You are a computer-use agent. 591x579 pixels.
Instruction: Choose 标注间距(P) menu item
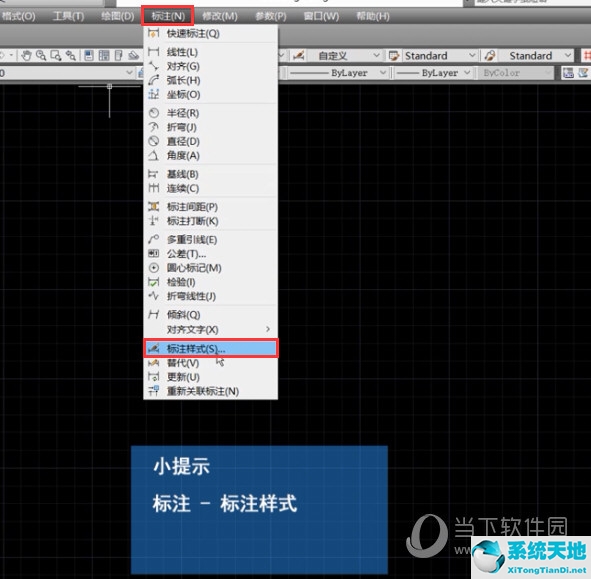[211, 207]
